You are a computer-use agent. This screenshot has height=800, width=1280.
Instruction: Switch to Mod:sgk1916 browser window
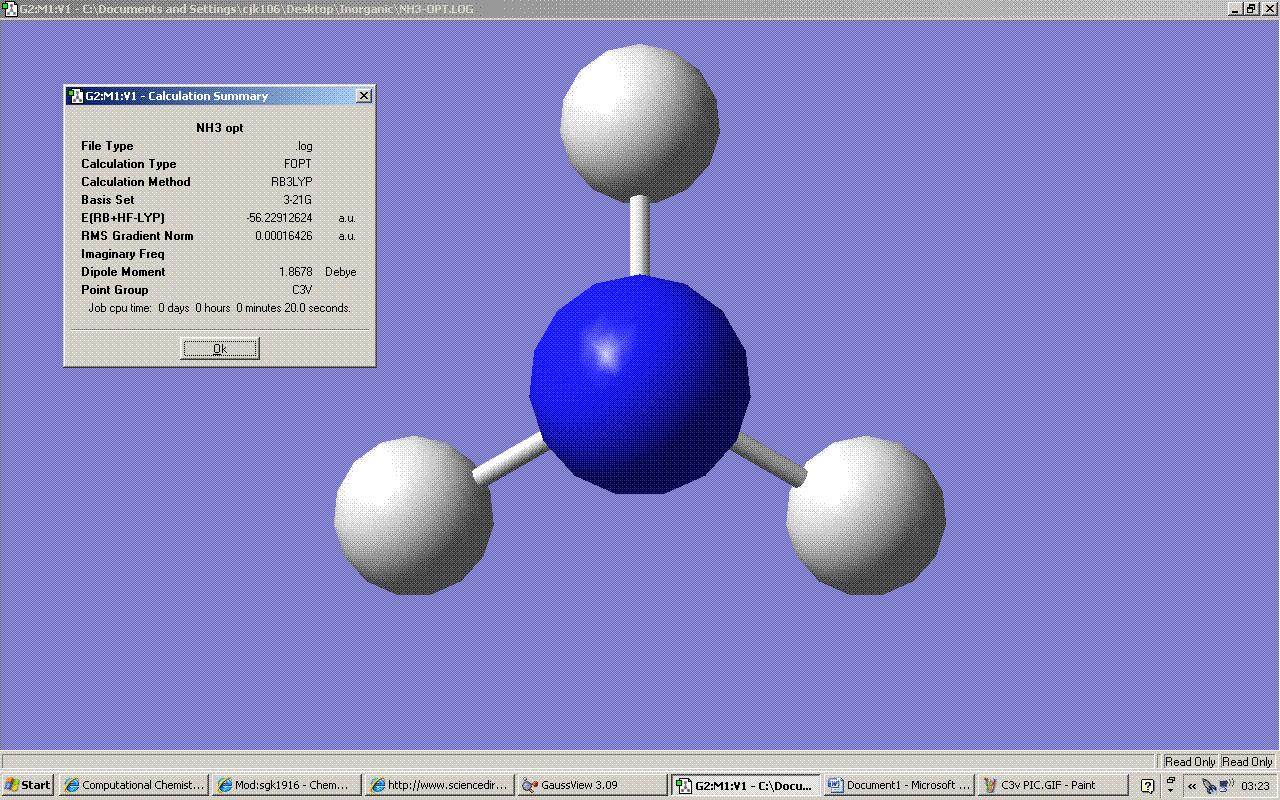point(287,785)
